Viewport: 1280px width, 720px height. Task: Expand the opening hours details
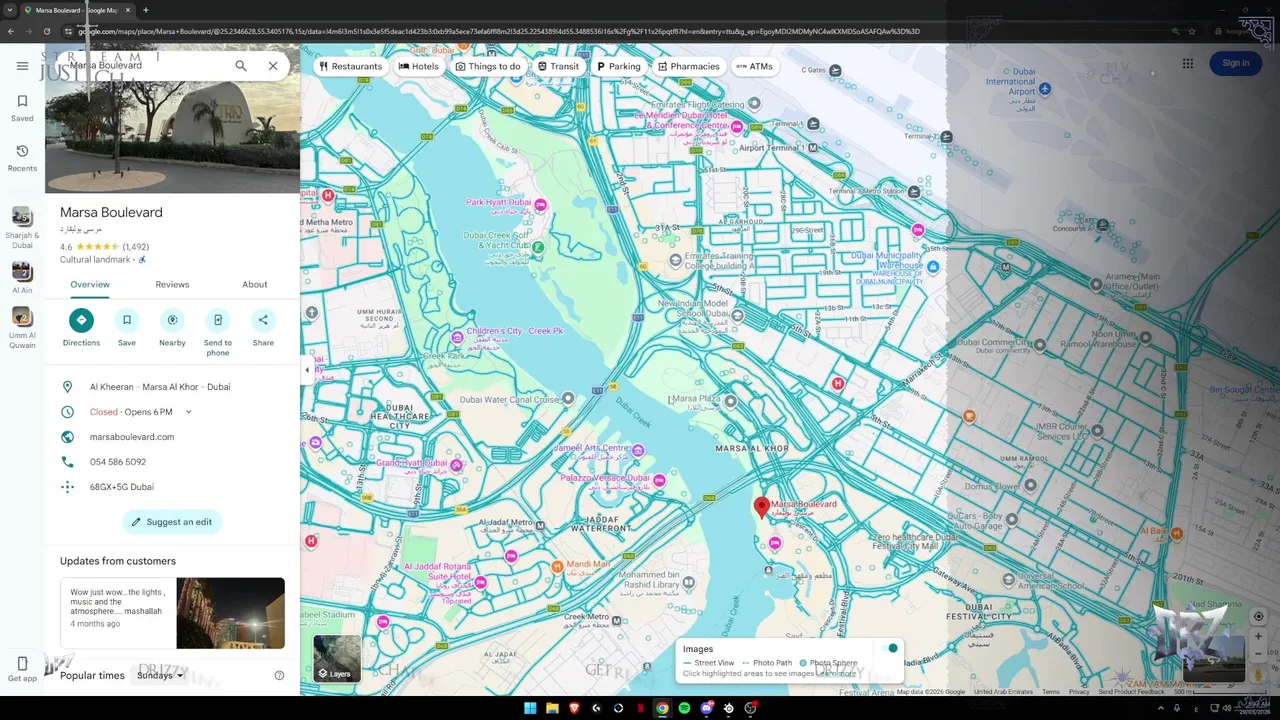click(x=188, y=412)
